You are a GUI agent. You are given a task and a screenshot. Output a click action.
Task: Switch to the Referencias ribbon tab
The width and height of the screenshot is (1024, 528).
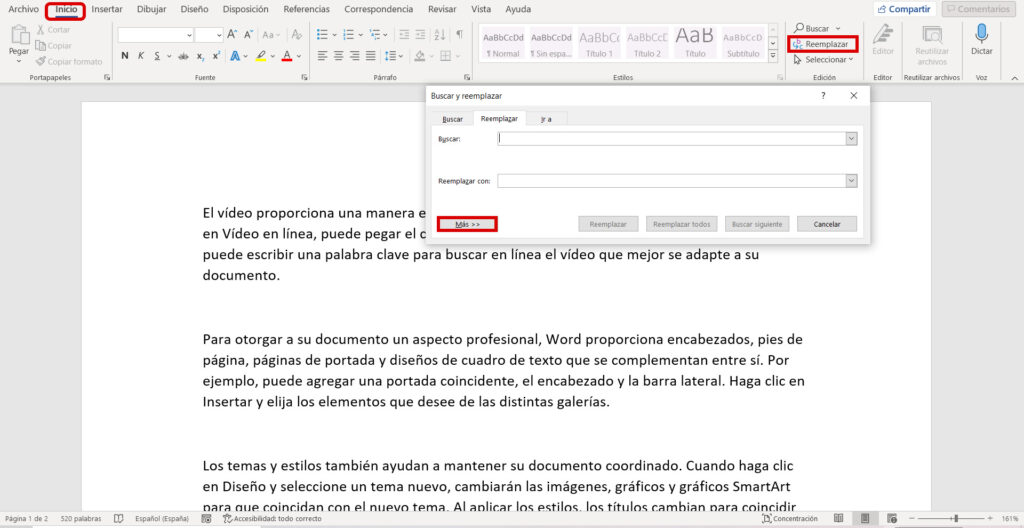306,9
